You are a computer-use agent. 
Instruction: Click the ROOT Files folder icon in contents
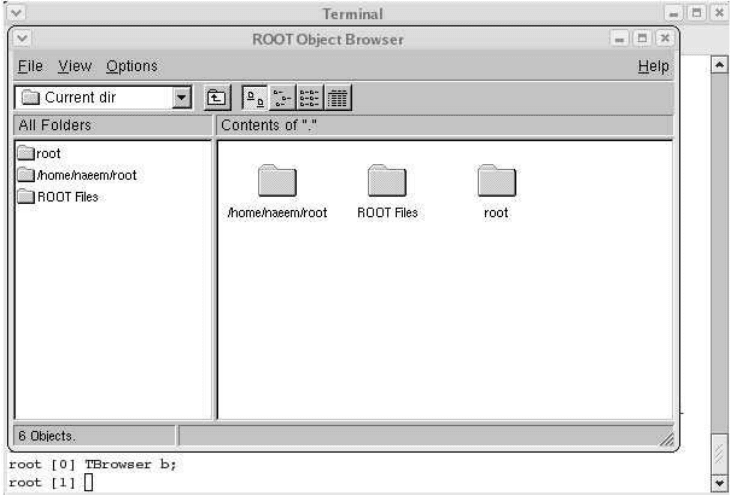click(x=387, y=182)
